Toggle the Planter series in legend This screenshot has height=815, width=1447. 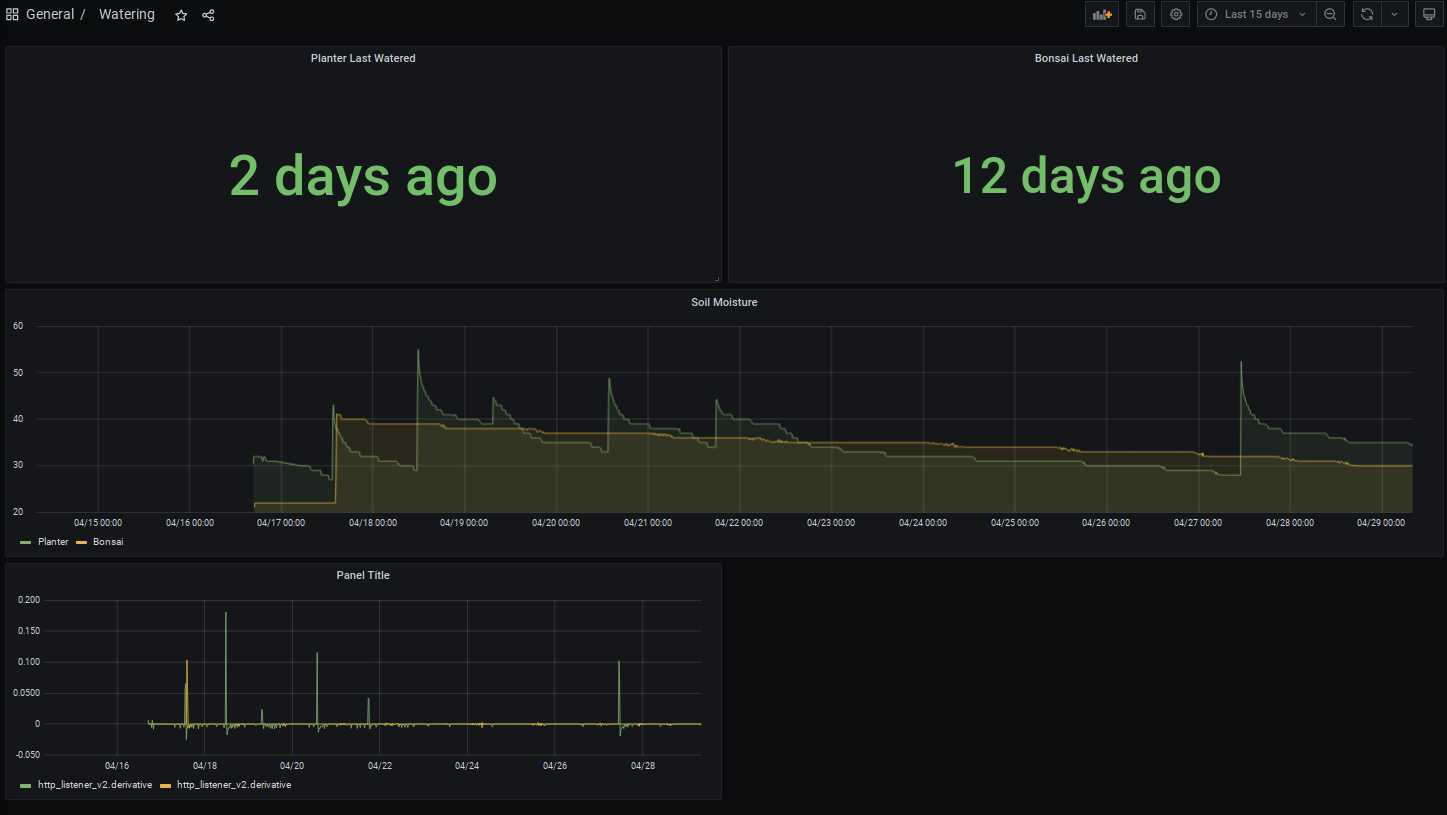pos(53,541)
